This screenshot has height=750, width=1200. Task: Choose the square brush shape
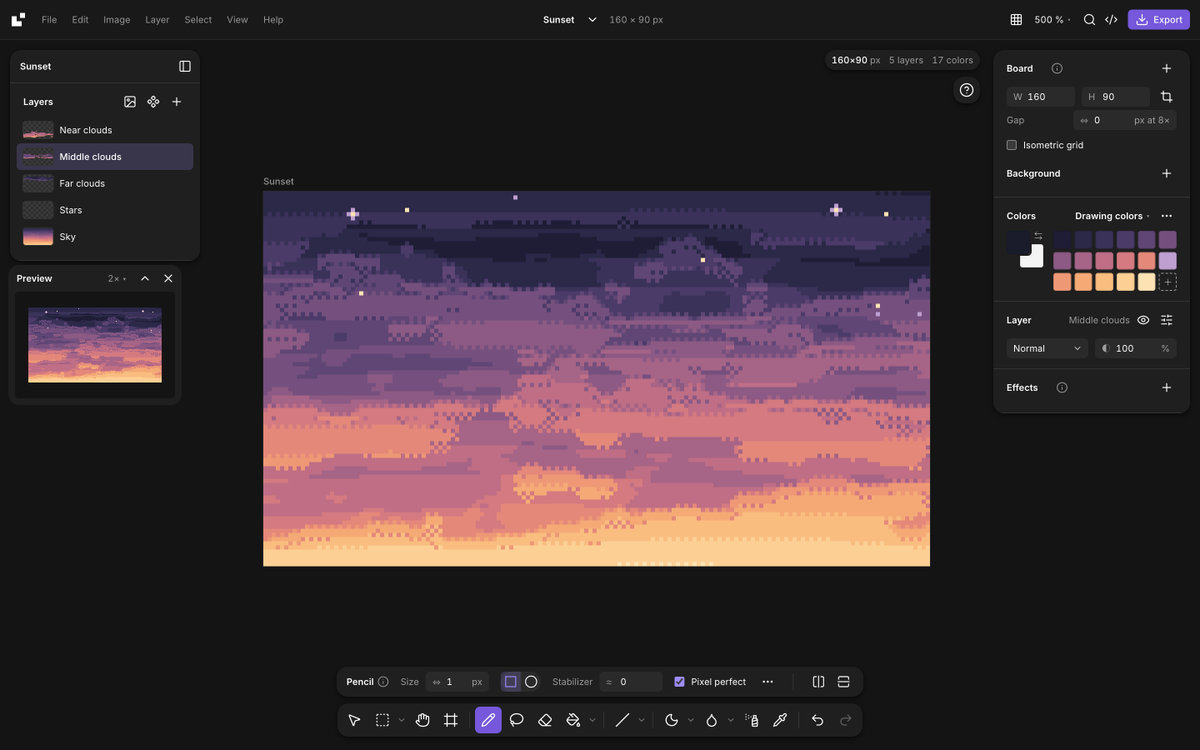[x=511, y=682]
